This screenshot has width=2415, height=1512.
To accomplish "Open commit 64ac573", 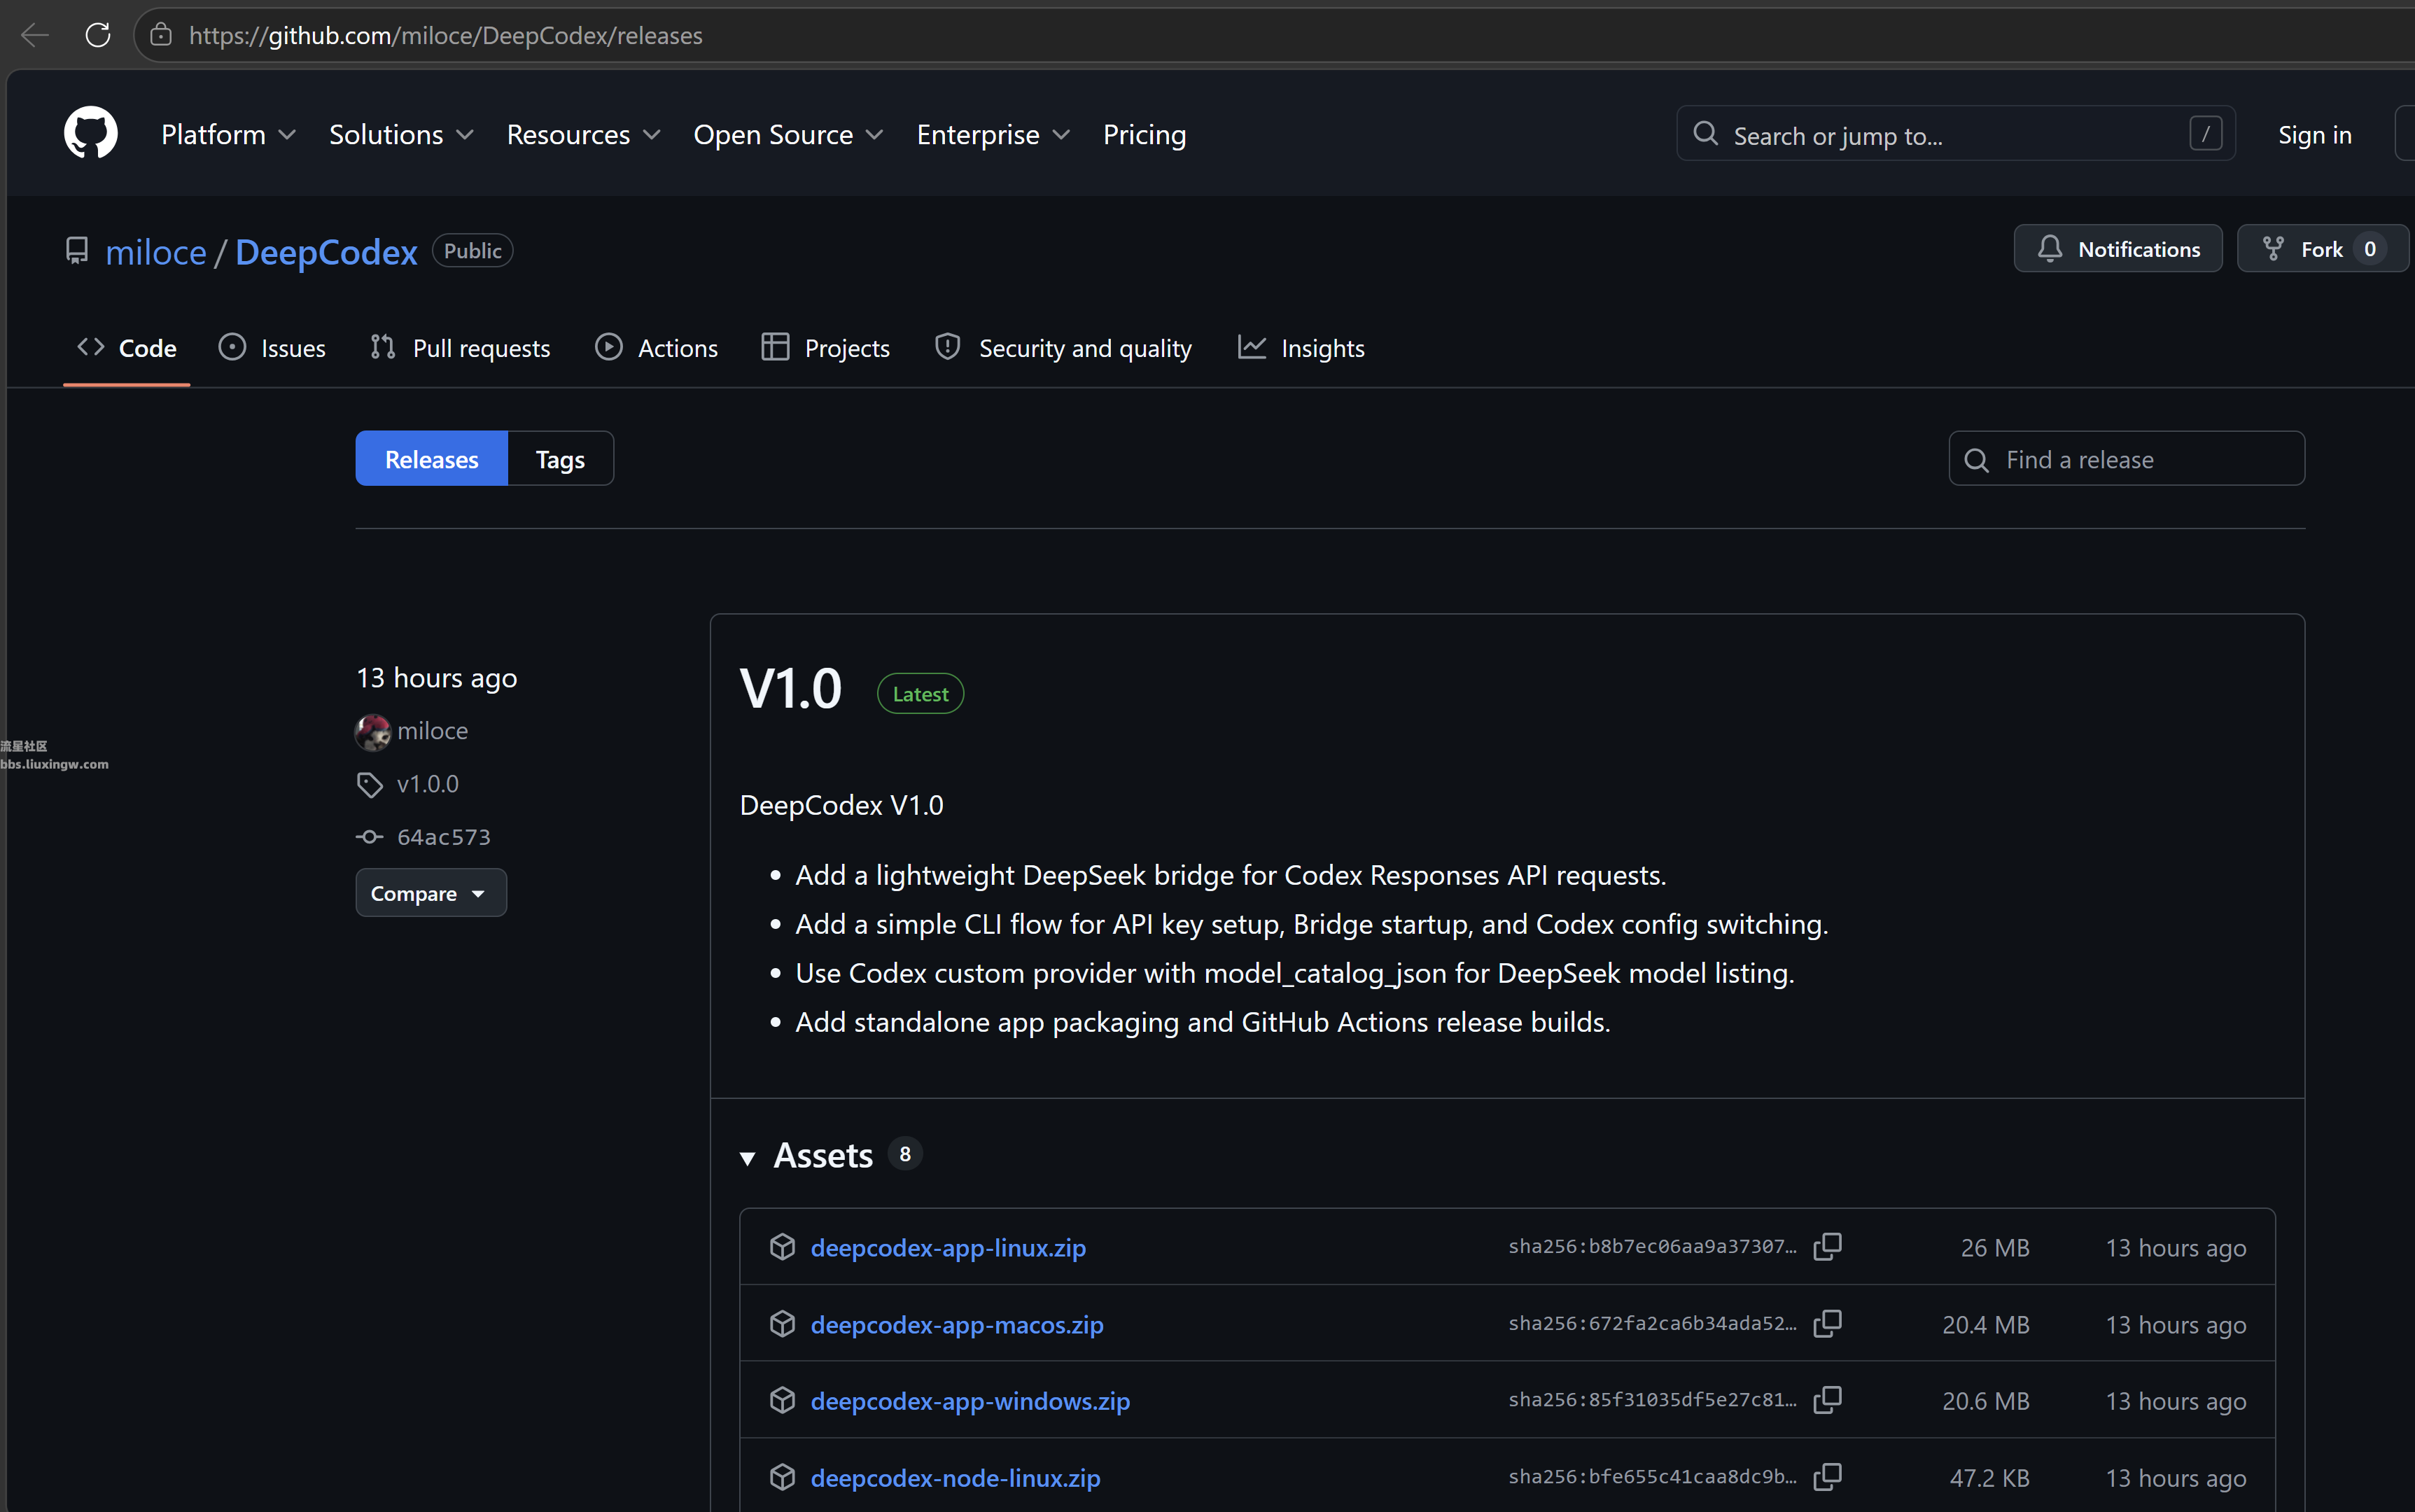I will tap(444, 837).
